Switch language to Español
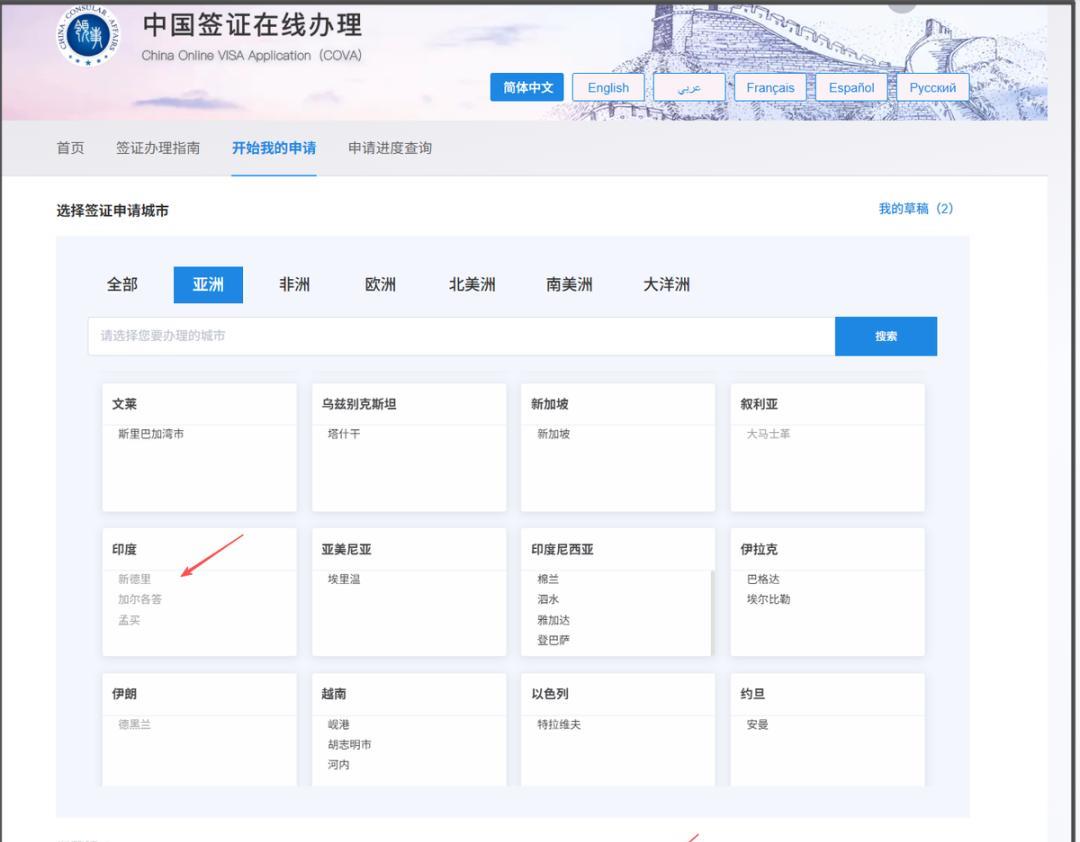This screenshot has height=842, width=1080. pos(851,88)
